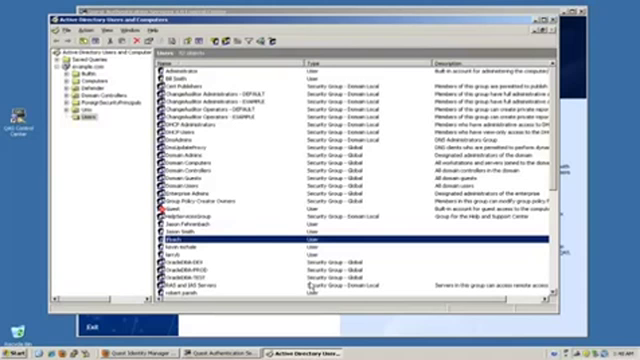This screenshot has width=640, height=360.
Task: Click Exit in the background window
Action: [92, 327]
